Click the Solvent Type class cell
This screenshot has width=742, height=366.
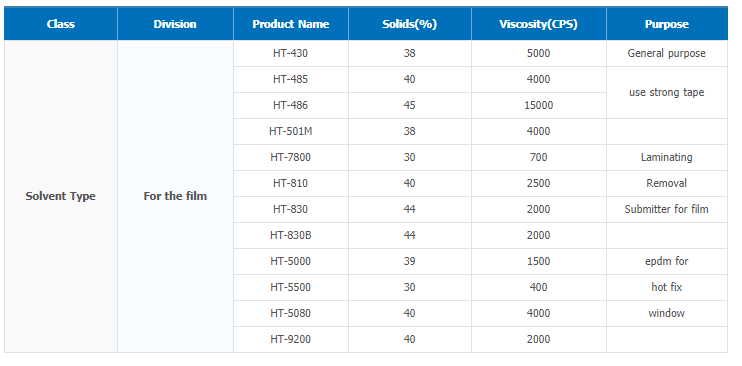pyautogui.click(x=61, y=196)
